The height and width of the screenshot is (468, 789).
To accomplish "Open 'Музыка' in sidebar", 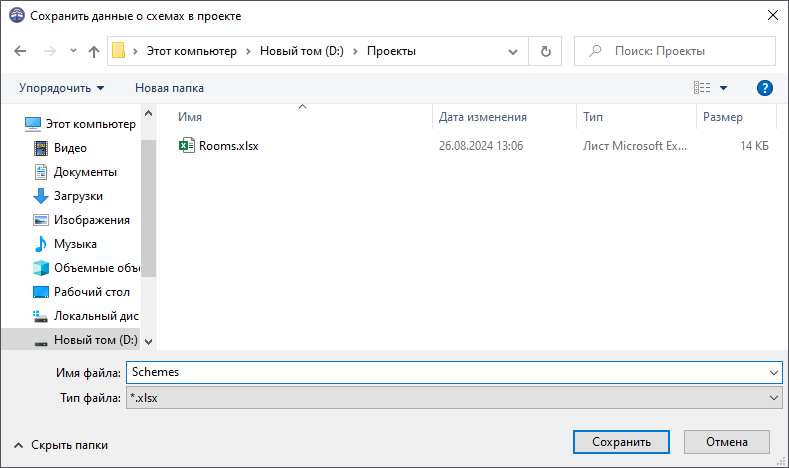I will pos(65,244).
